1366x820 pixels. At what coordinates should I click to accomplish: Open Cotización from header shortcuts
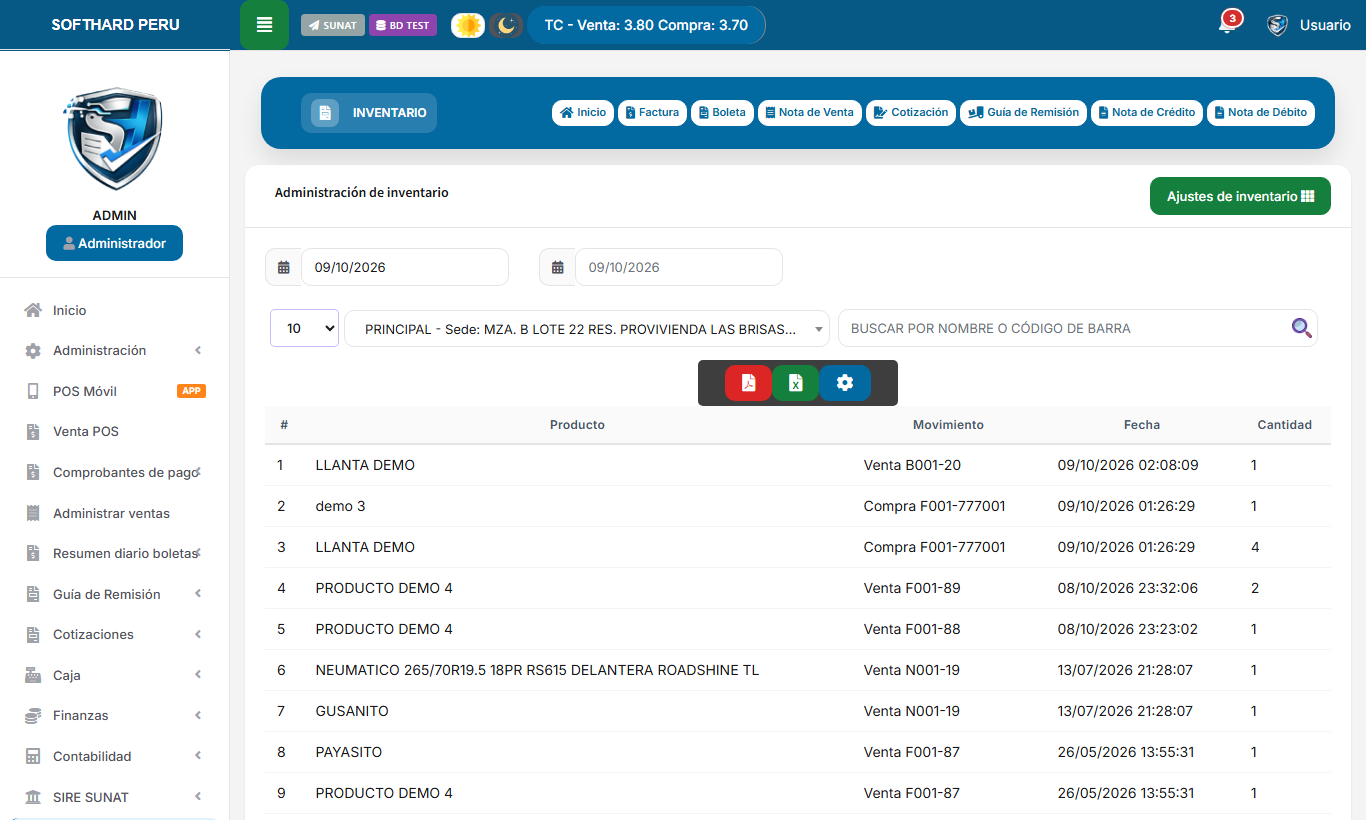pyautogui.click(x=911, y=113)
